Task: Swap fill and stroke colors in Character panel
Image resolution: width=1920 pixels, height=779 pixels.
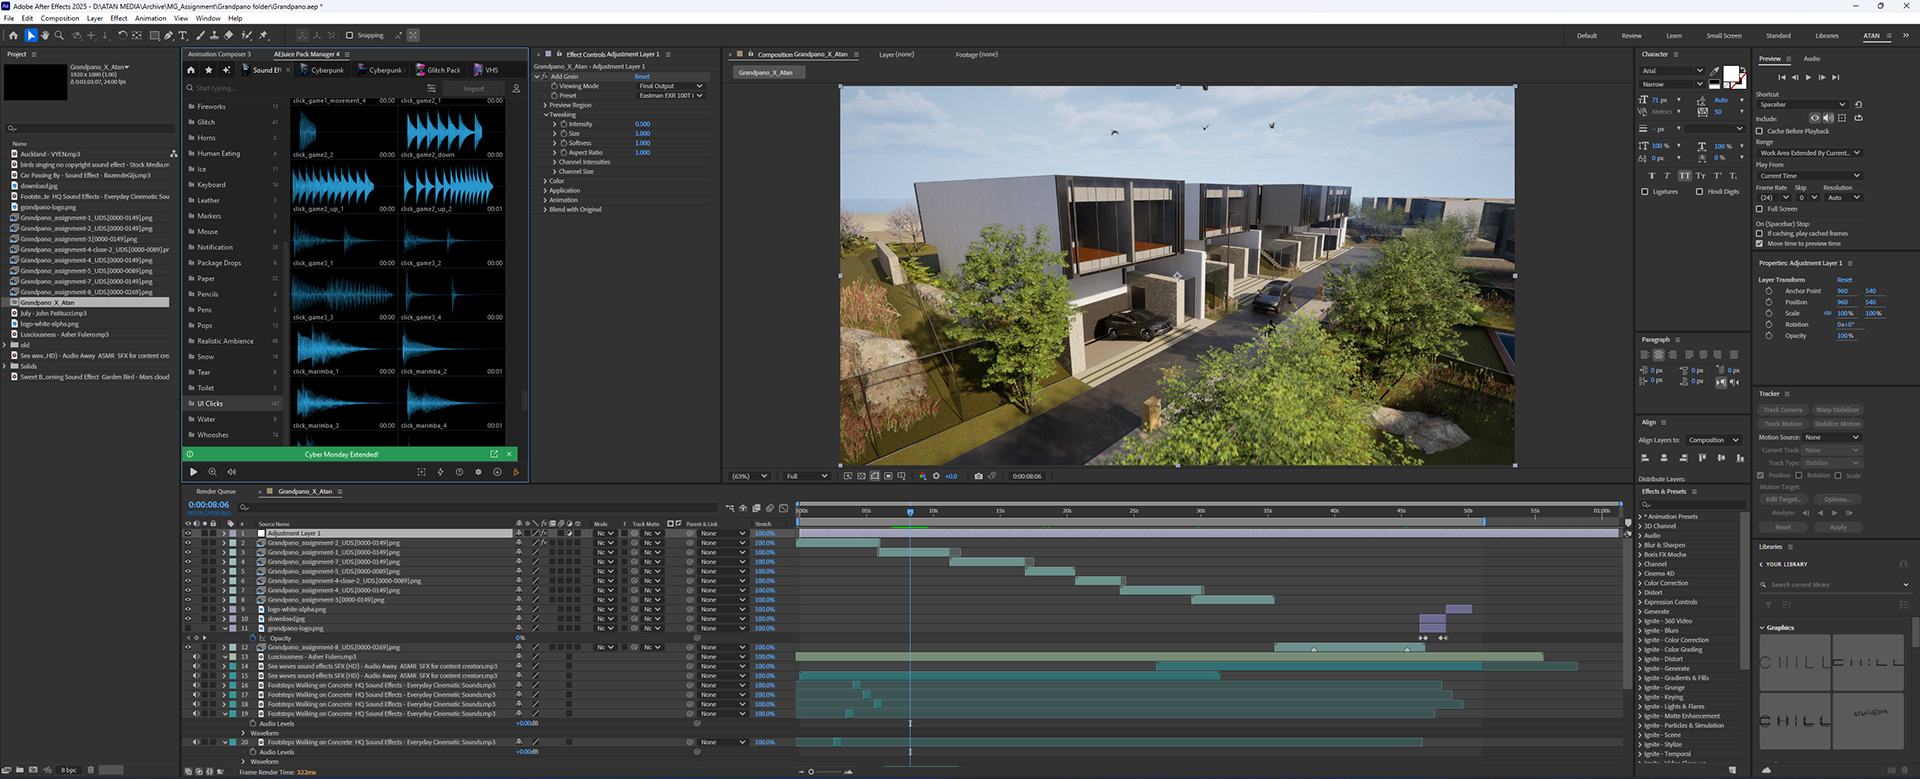Action: pyautogui.click(x=1743, y=70)
